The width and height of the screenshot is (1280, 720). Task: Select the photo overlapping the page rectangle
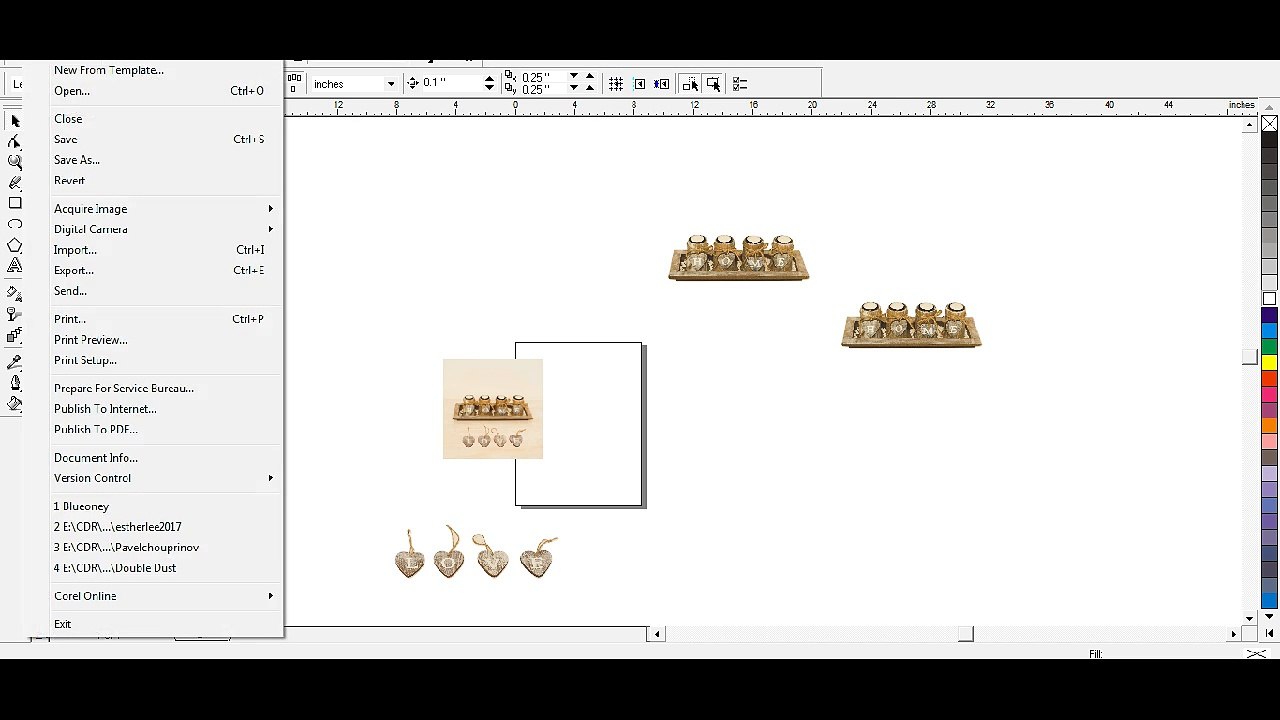pos(493,409)
